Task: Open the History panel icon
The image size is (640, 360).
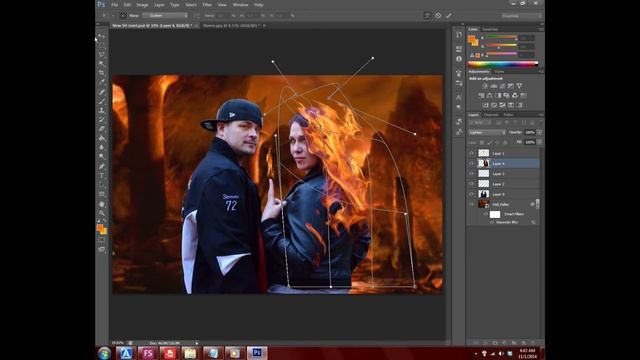Action: tap(459, 35)
